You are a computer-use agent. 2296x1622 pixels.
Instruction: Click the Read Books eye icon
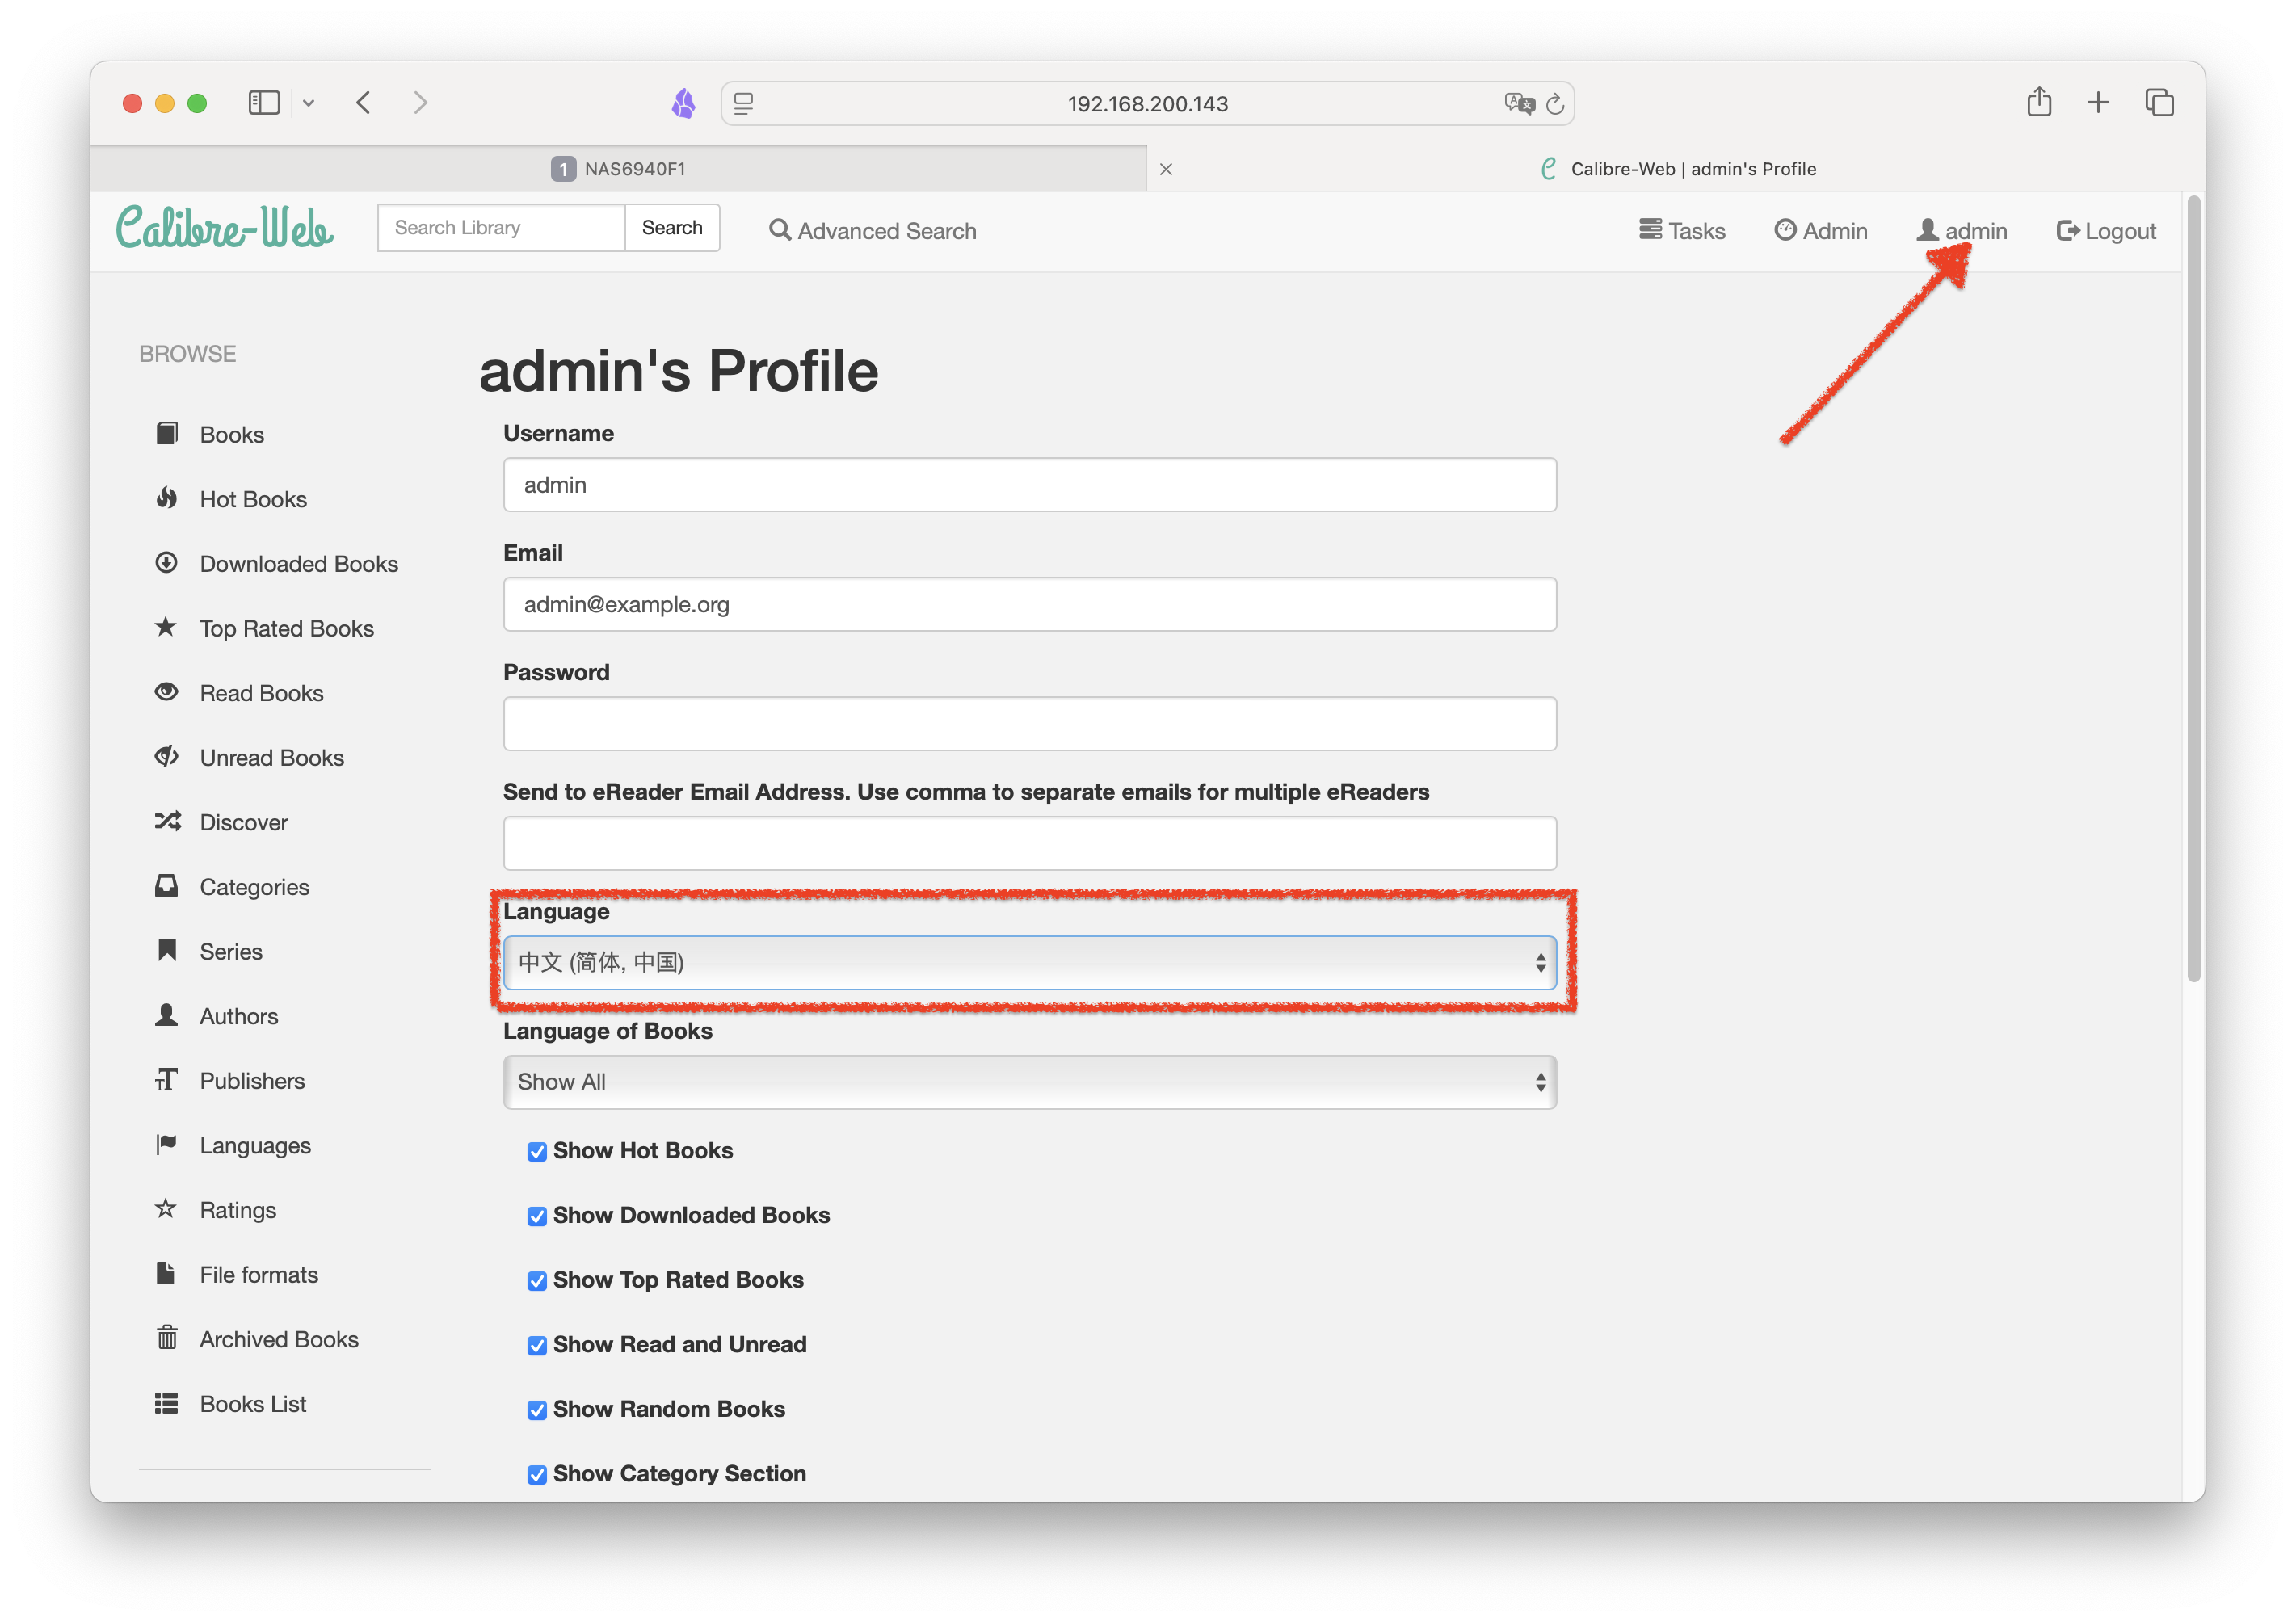pos(167,692)
